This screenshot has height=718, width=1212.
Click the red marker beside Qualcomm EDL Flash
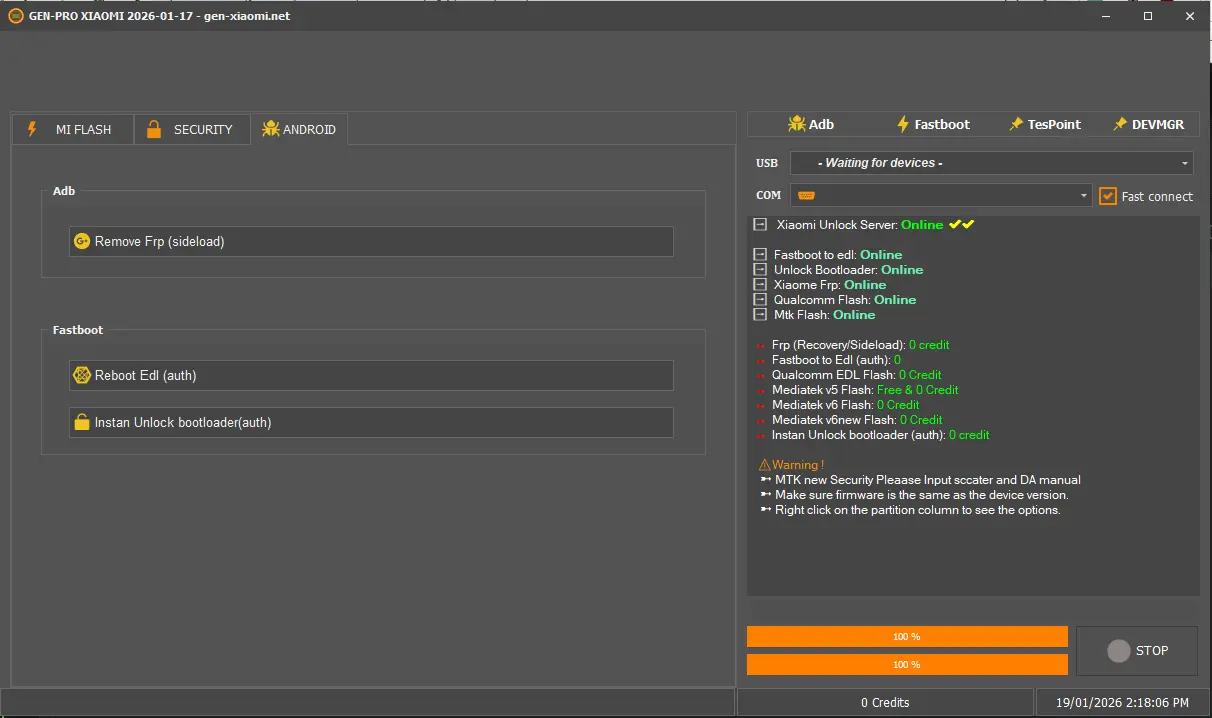[761, 376]
